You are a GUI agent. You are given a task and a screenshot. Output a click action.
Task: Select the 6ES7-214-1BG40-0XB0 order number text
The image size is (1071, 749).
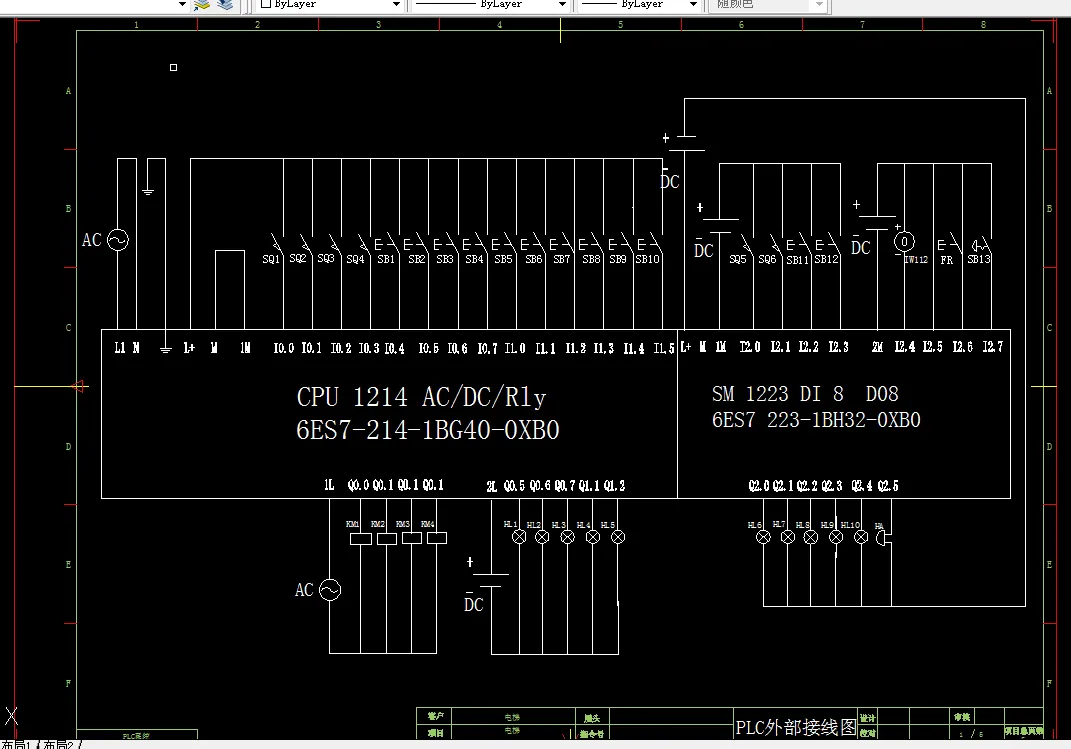point(428,430)
